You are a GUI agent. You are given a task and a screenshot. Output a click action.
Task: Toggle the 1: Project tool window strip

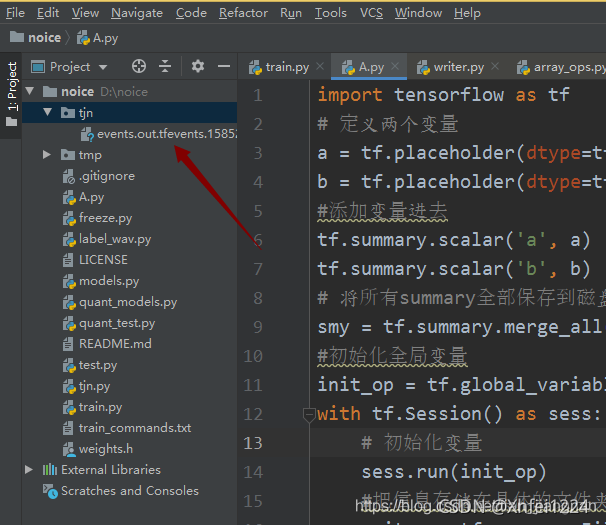click(12, 95)
